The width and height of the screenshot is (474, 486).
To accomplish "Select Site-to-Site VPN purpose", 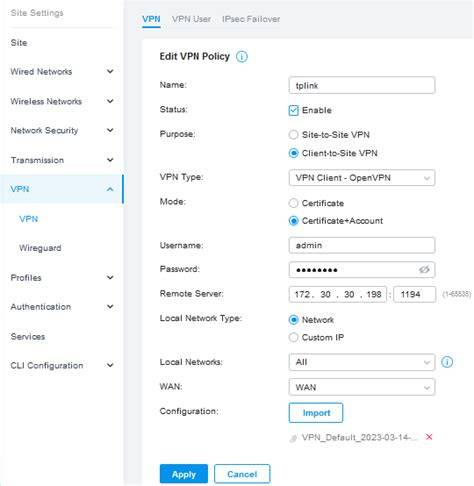I will (x=293, y=135).
